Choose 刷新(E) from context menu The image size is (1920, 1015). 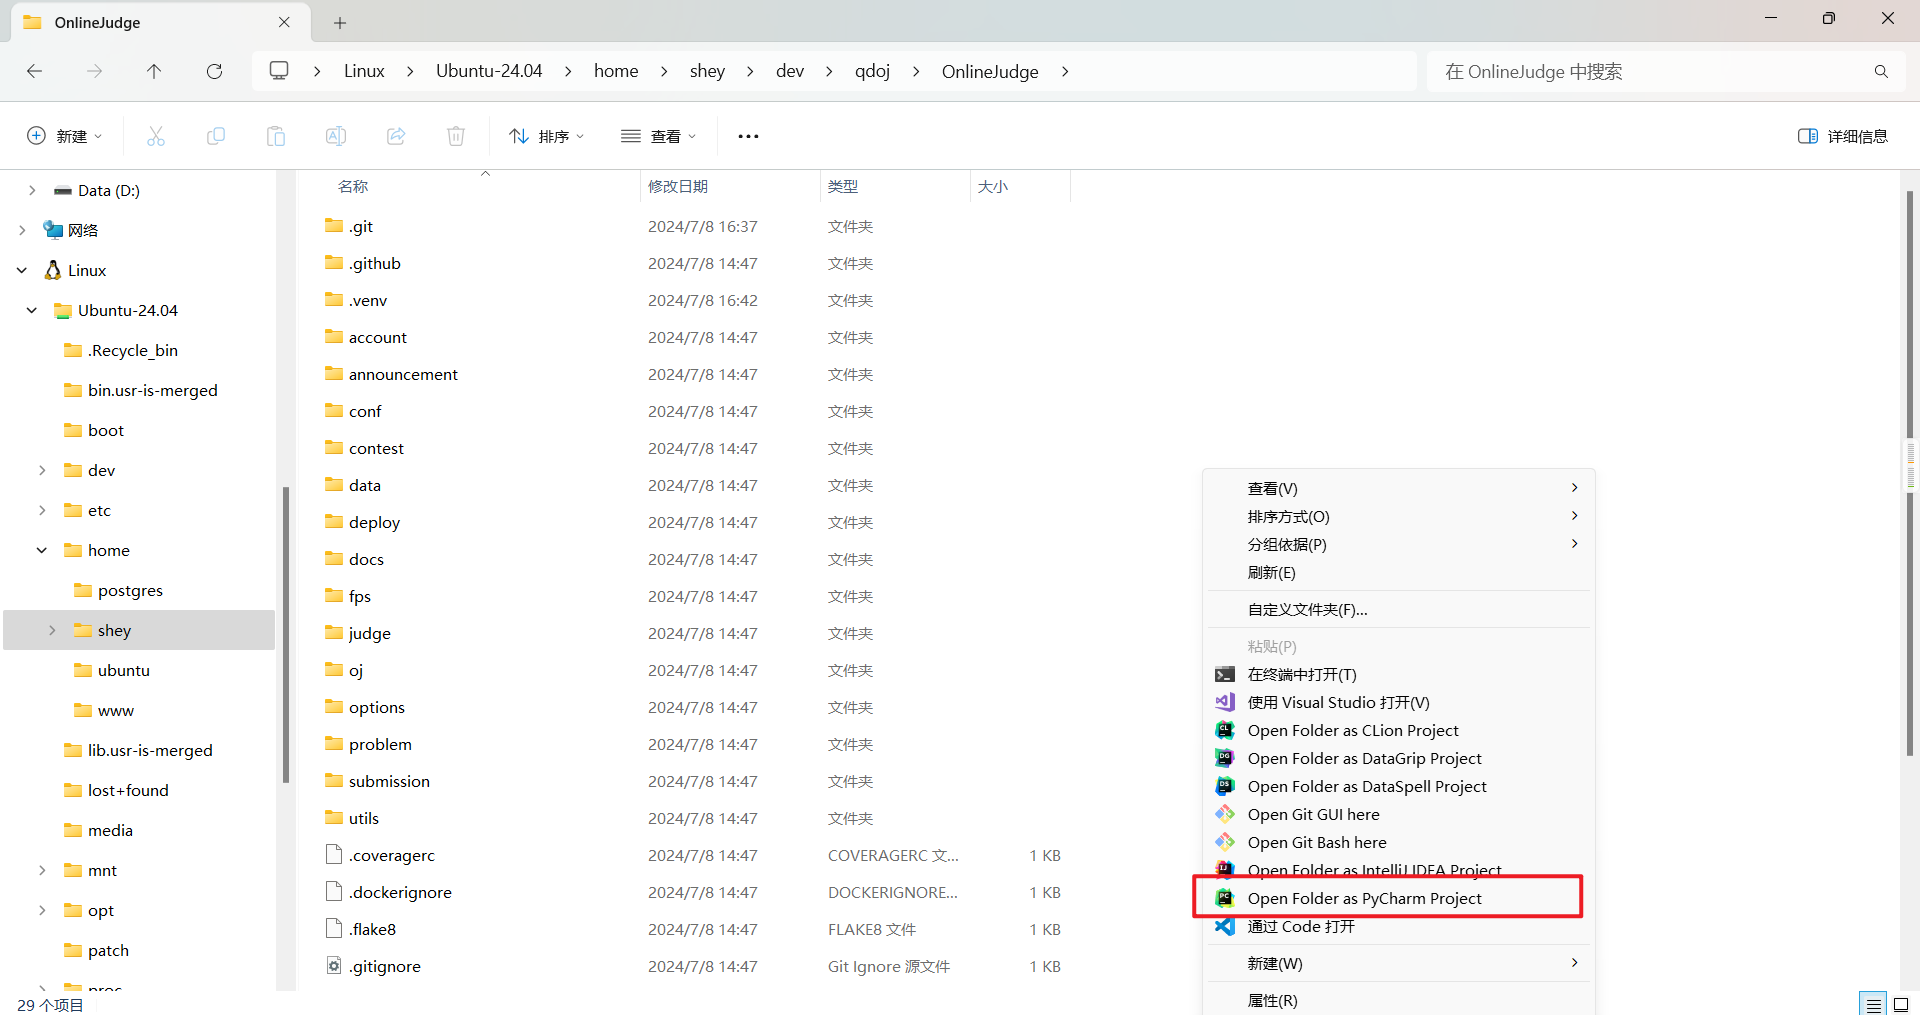1399,573
